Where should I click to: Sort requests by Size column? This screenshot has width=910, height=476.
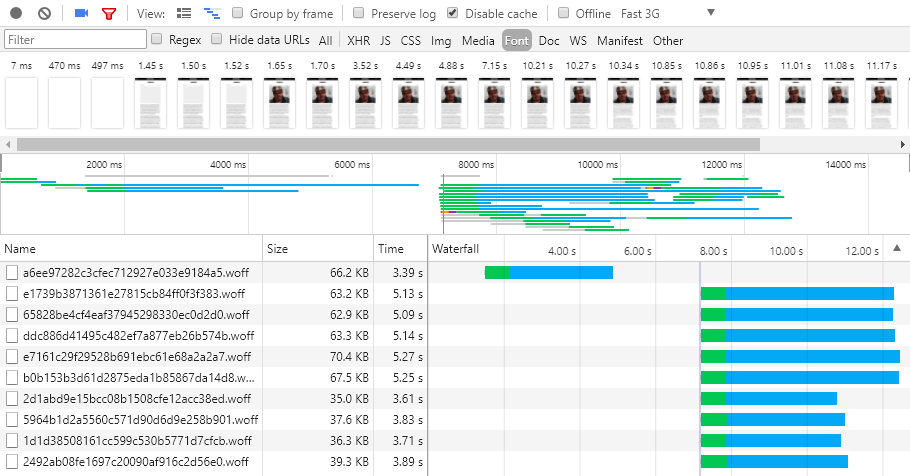318,248
